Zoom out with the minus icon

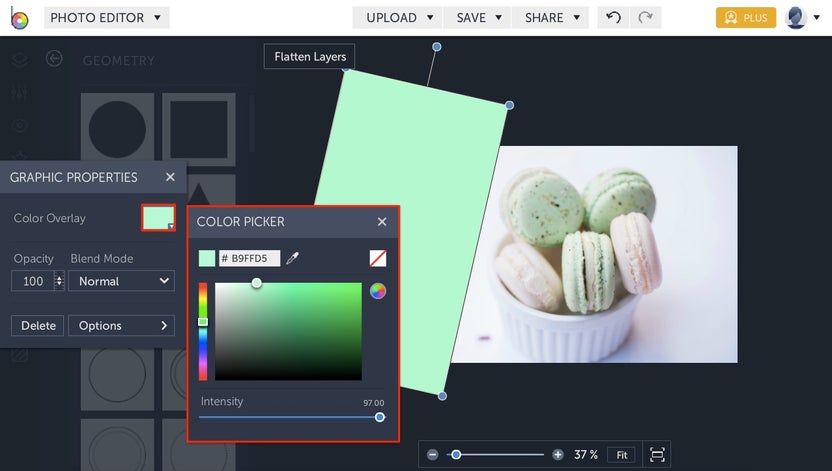click(x=432, y=455)
